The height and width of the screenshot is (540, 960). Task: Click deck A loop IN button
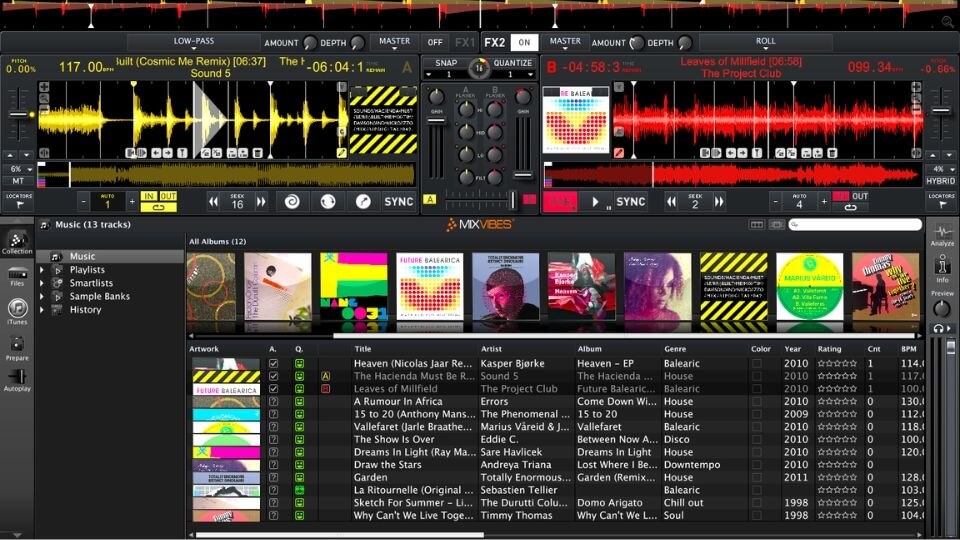[149, 196]
